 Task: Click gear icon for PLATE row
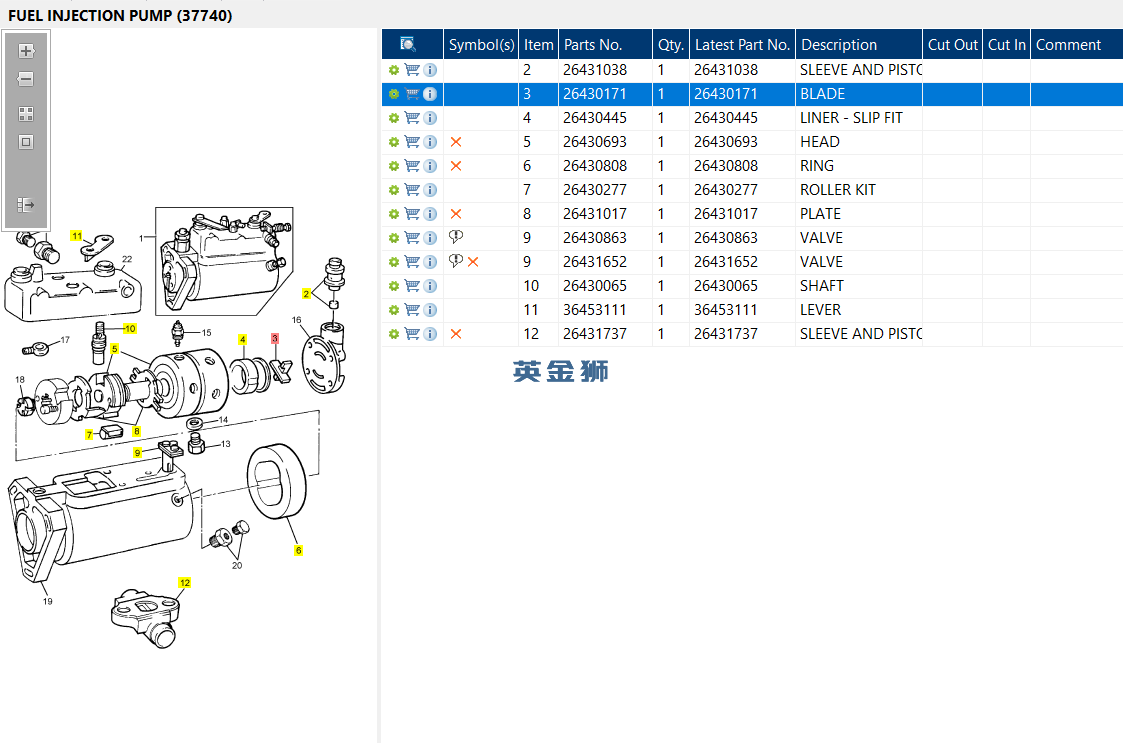[393, 214]
